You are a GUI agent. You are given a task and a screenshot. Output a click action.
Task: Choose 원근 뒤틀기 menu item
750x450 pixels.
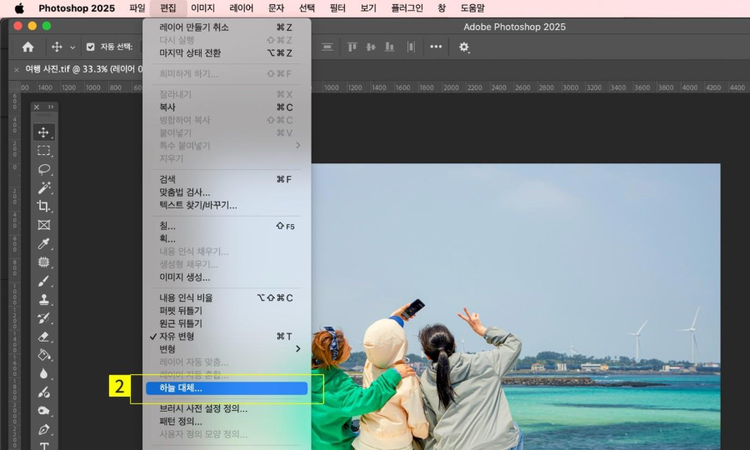226,323
